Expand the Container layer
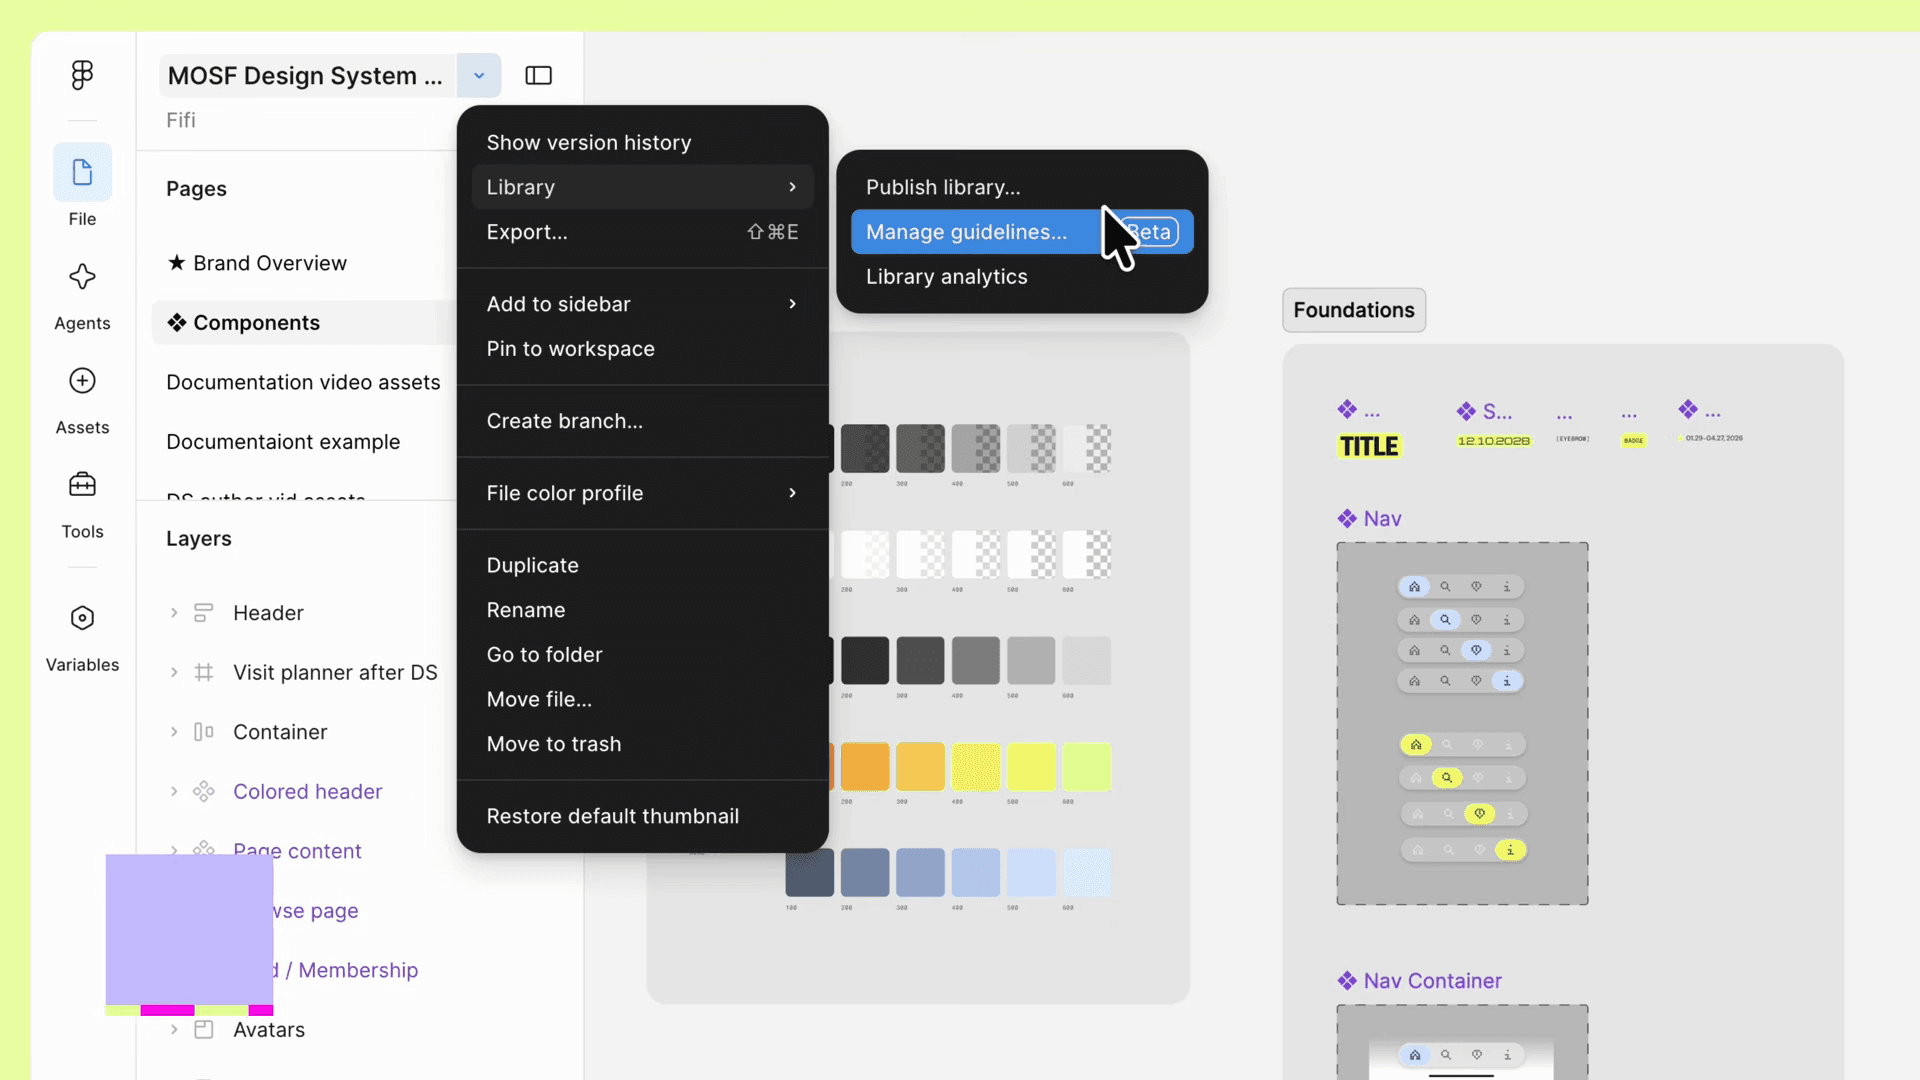 [174, 732]
